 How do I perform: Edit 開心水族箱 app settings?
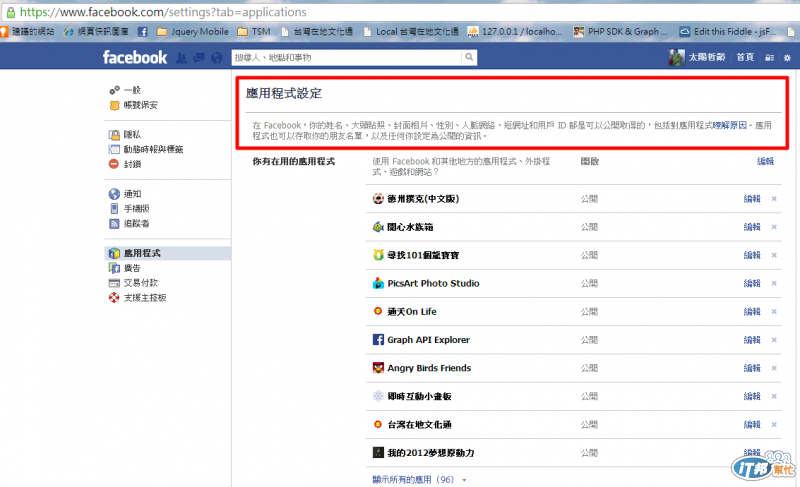[x=752, y=227]
